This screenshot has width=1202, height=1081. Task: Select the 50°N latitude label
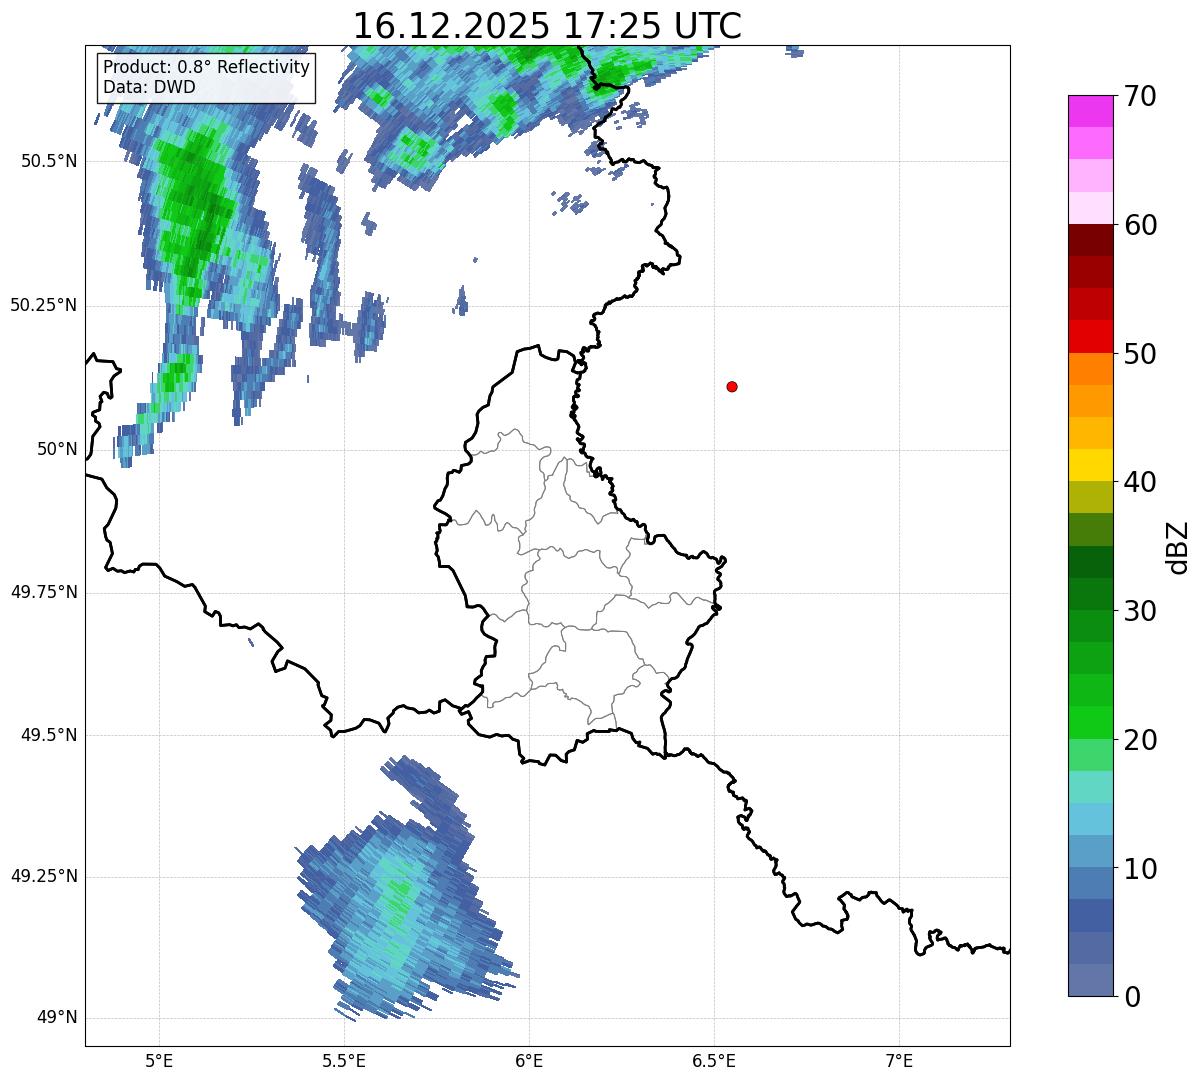(57, 449)
